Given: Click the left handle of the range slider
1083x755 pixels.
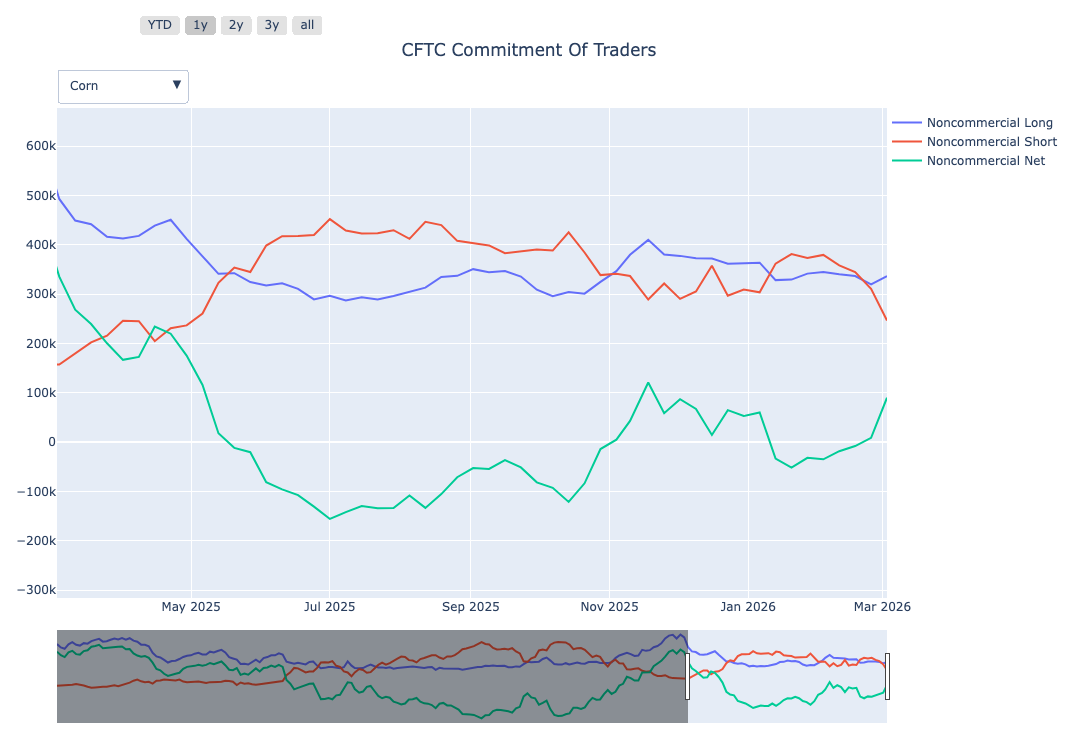Looking at the screenshot, I should (x=687, y=676).
